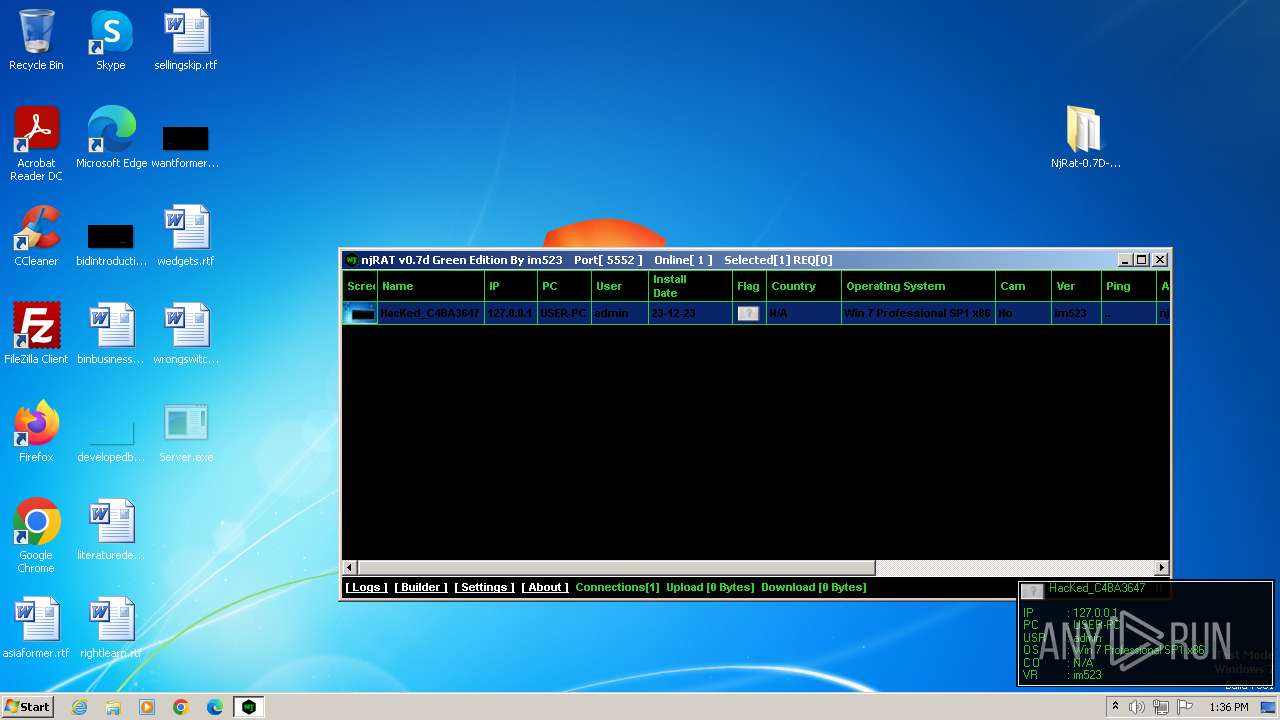Click the 1:36 PM clock
1280x720 pixels.
(1228, 707)
